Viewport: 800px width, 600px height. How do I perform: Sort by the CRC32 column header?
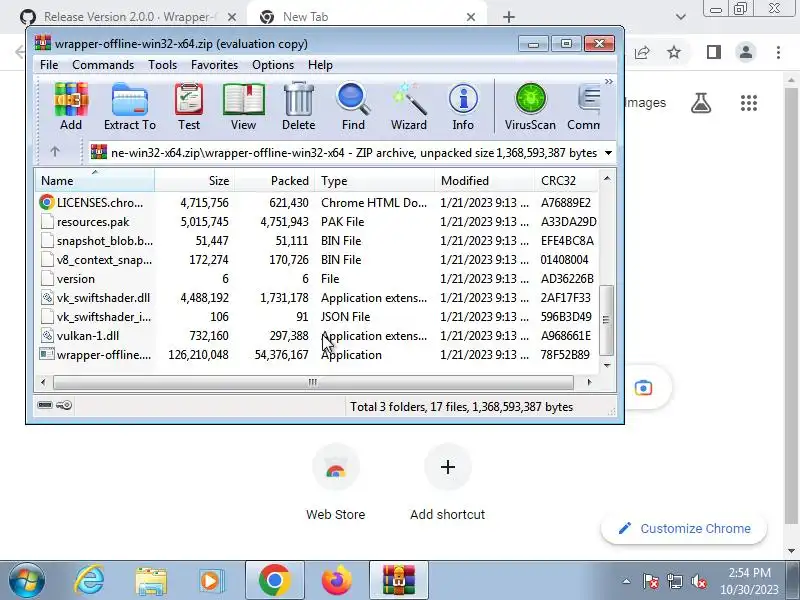click(566, 181)
